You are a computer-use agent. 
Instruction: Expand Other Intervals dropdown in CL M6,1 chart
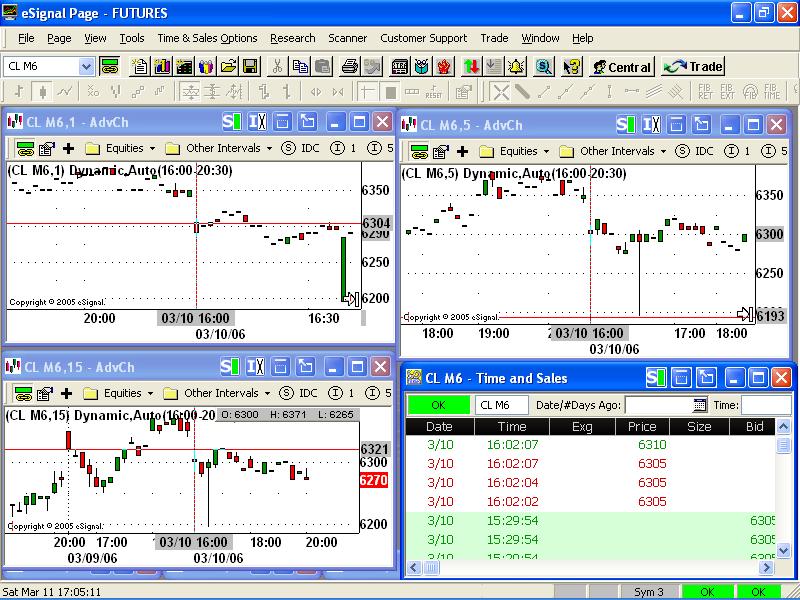269,149
